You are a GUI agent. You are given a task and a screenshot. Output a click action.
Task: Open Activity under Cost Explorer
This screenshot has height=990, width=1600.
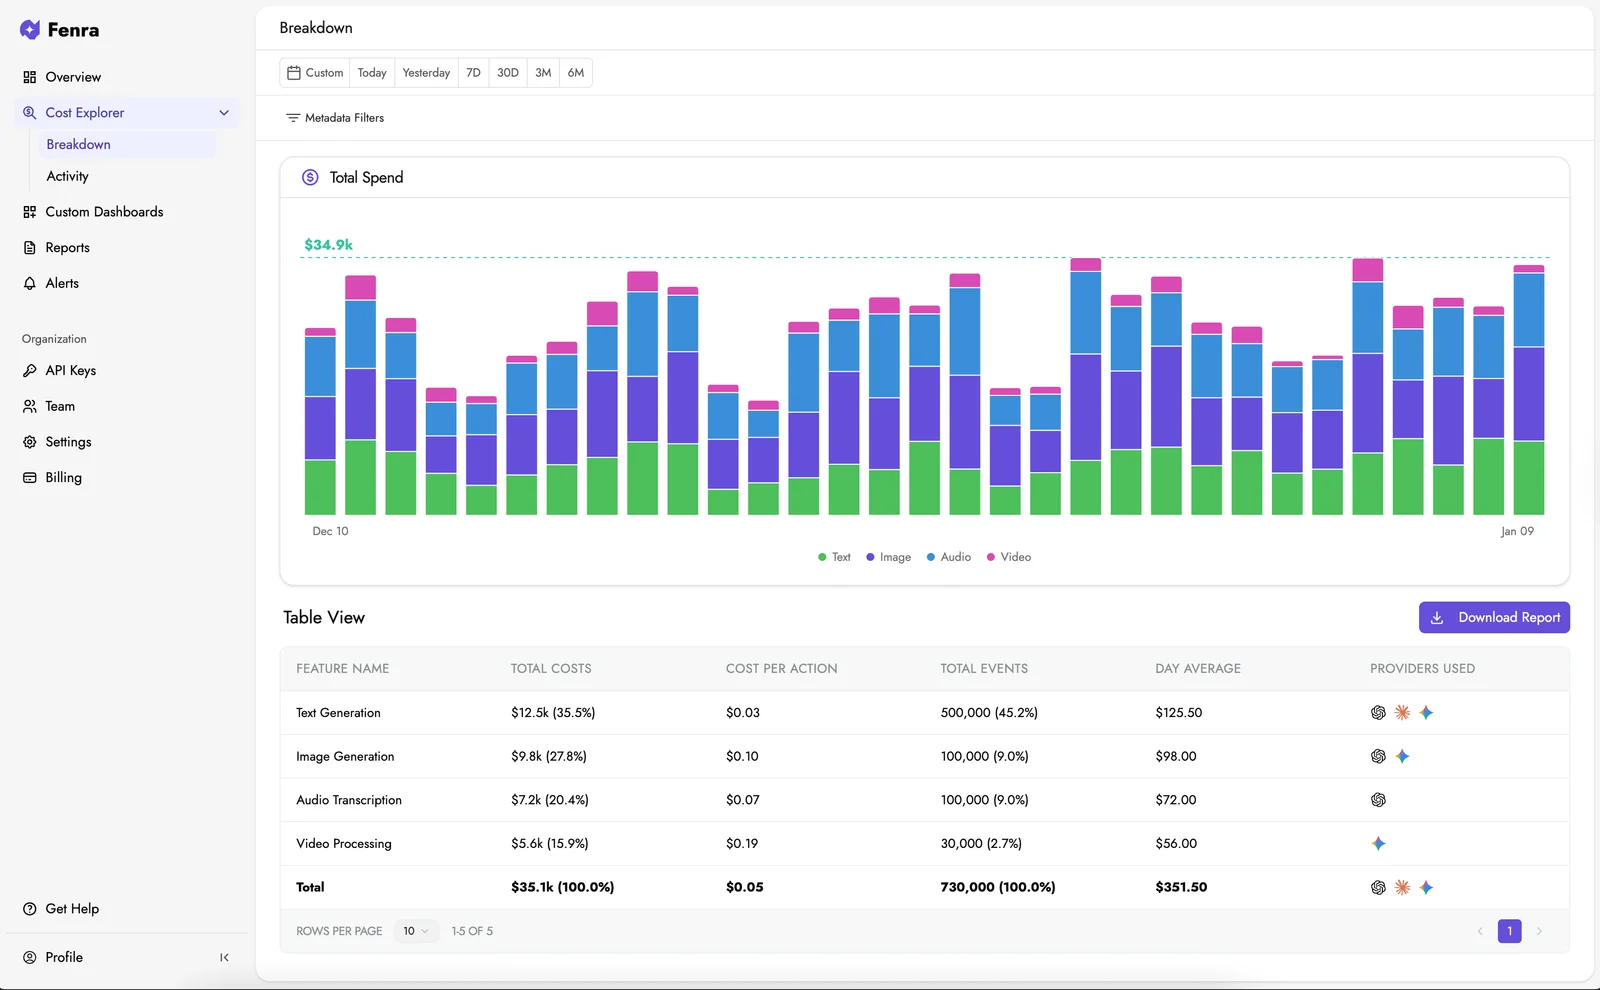click(x=67, y=176)
